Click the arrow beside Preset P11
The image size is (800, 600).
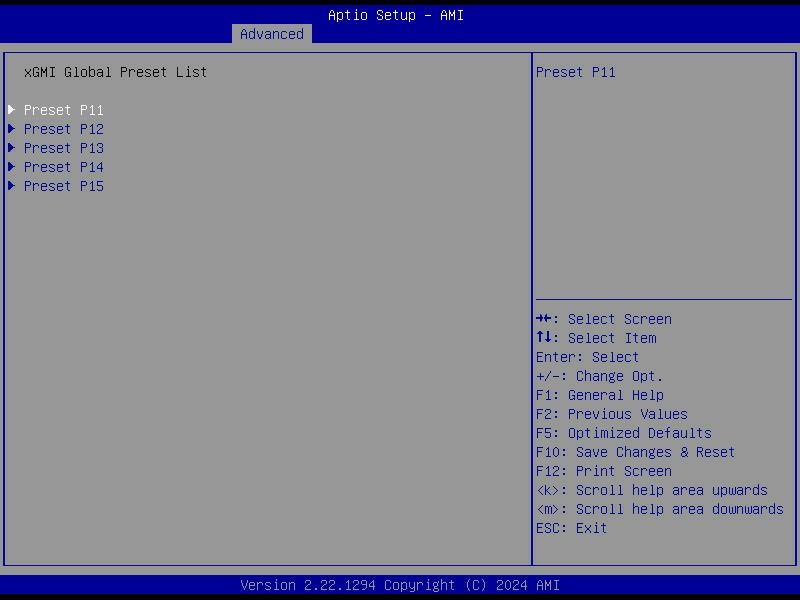point(12,110)
